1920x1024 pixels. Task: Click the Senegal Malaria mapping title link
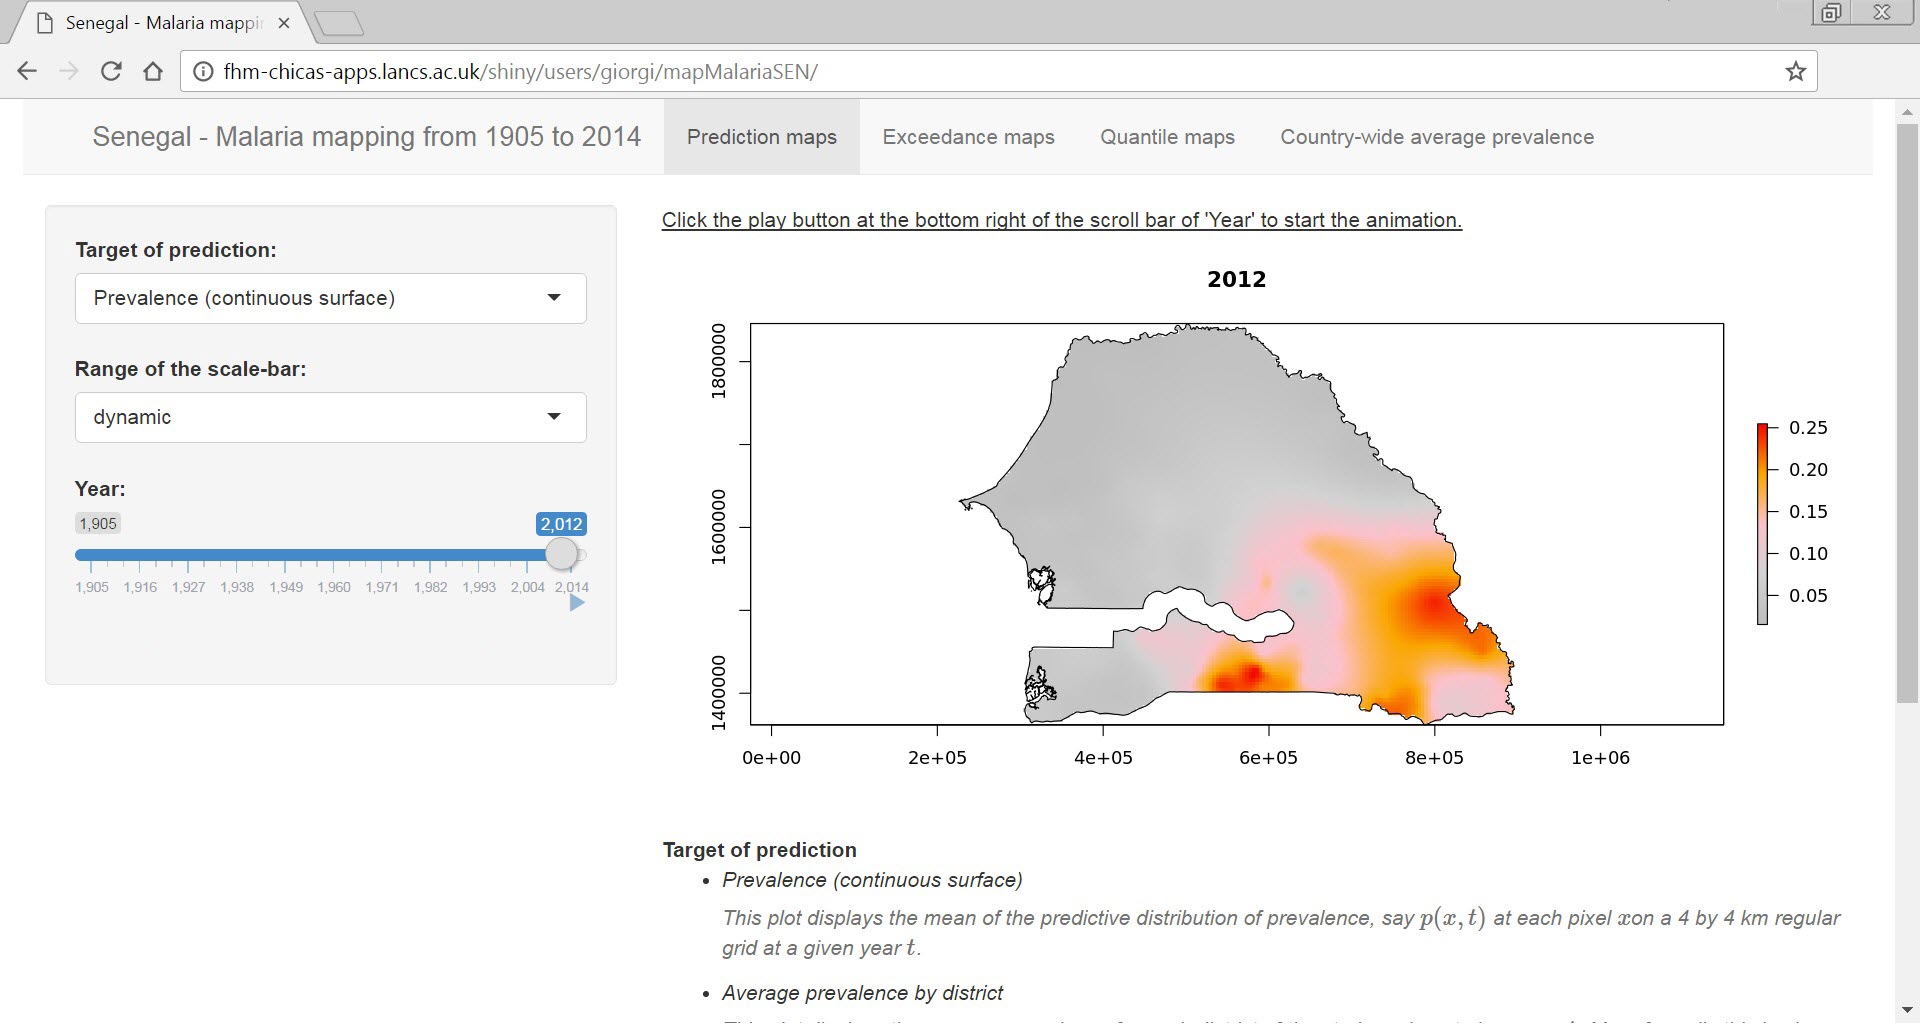tap(366, 137)
